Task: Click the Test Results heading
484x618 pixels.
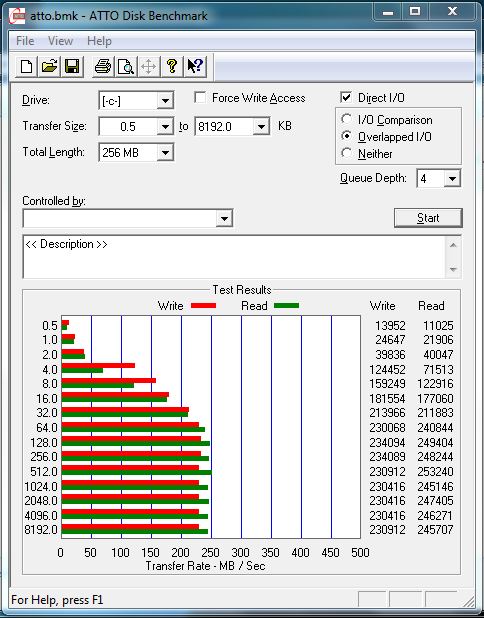Action: 242,290
